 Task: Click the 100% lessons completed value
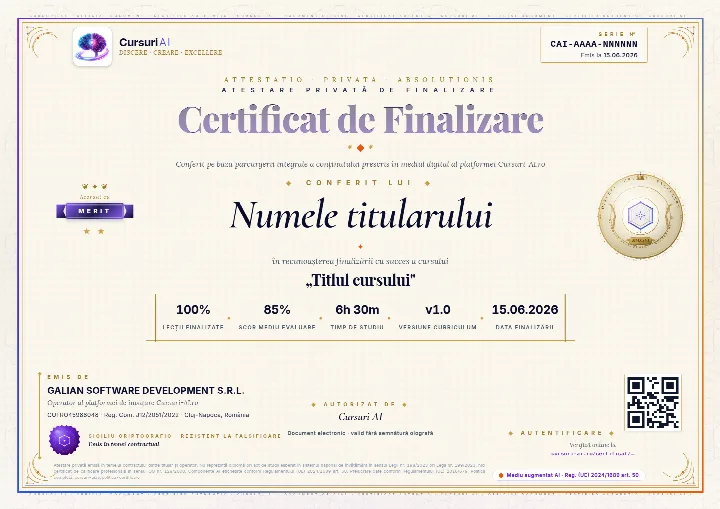tap(193, 310)
